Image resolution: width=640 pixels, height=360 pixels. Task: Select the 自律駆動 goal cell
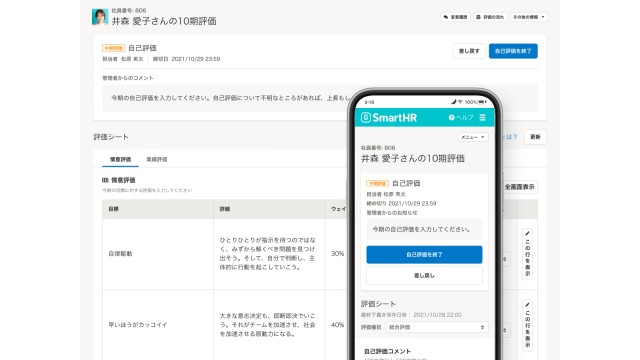pos(158,254)
